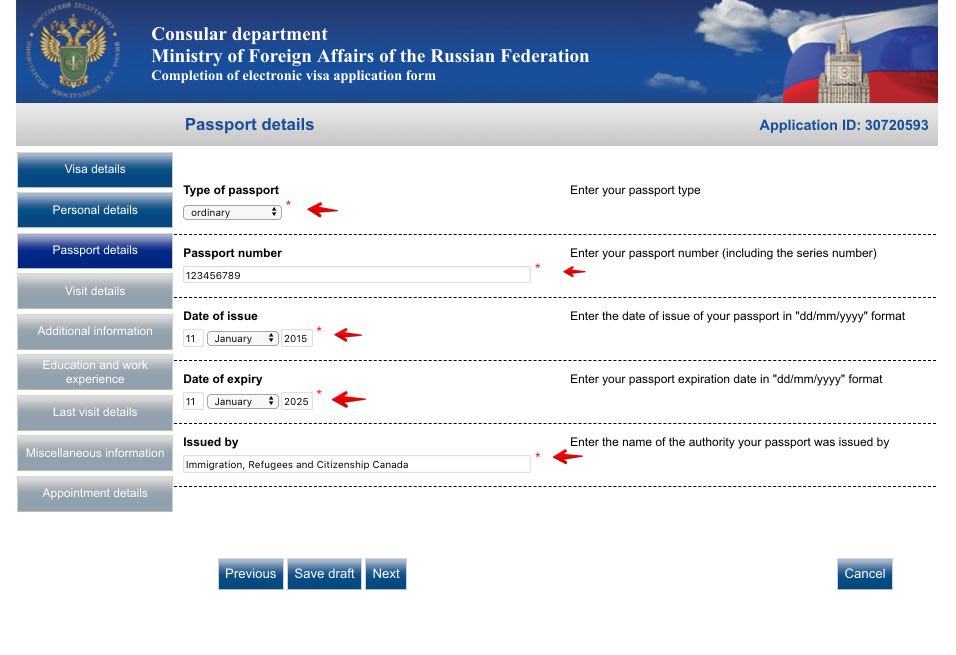Open the Personal details section

pyautogui.click(x=95, y=210)
